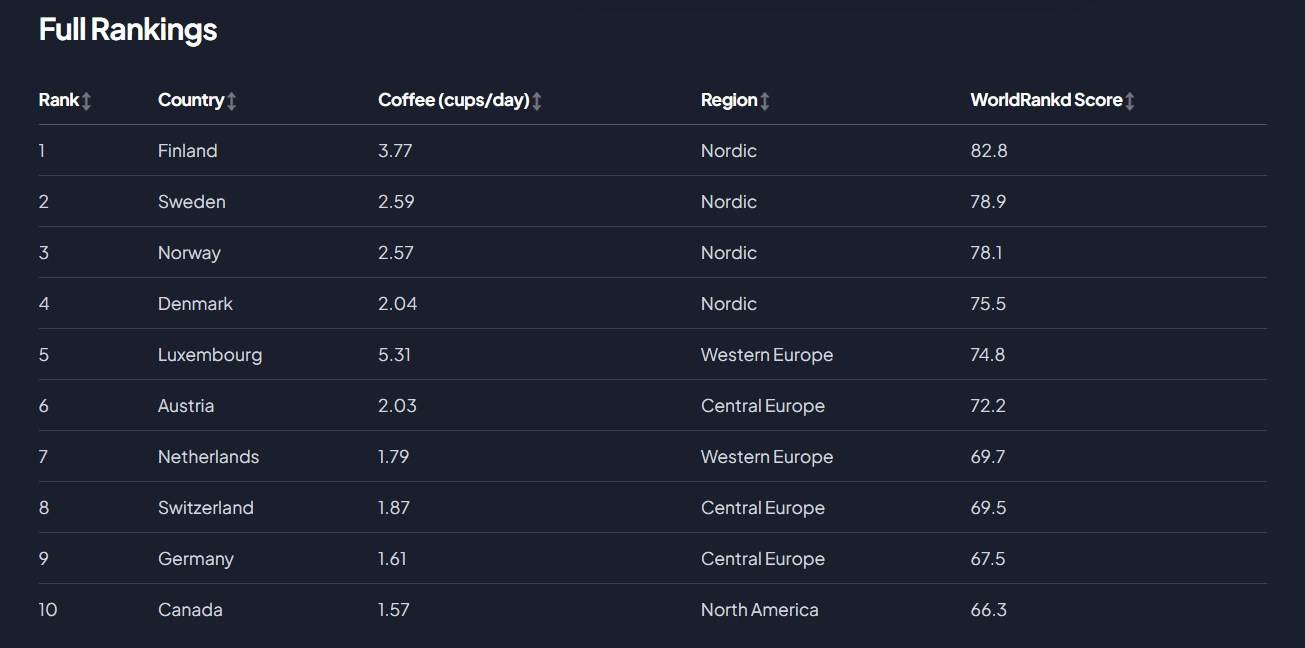This screenshot has width=1305, height=648.
Task: Sort by Coffee (cups/day) header text
Action: click(x=454, y=100)
